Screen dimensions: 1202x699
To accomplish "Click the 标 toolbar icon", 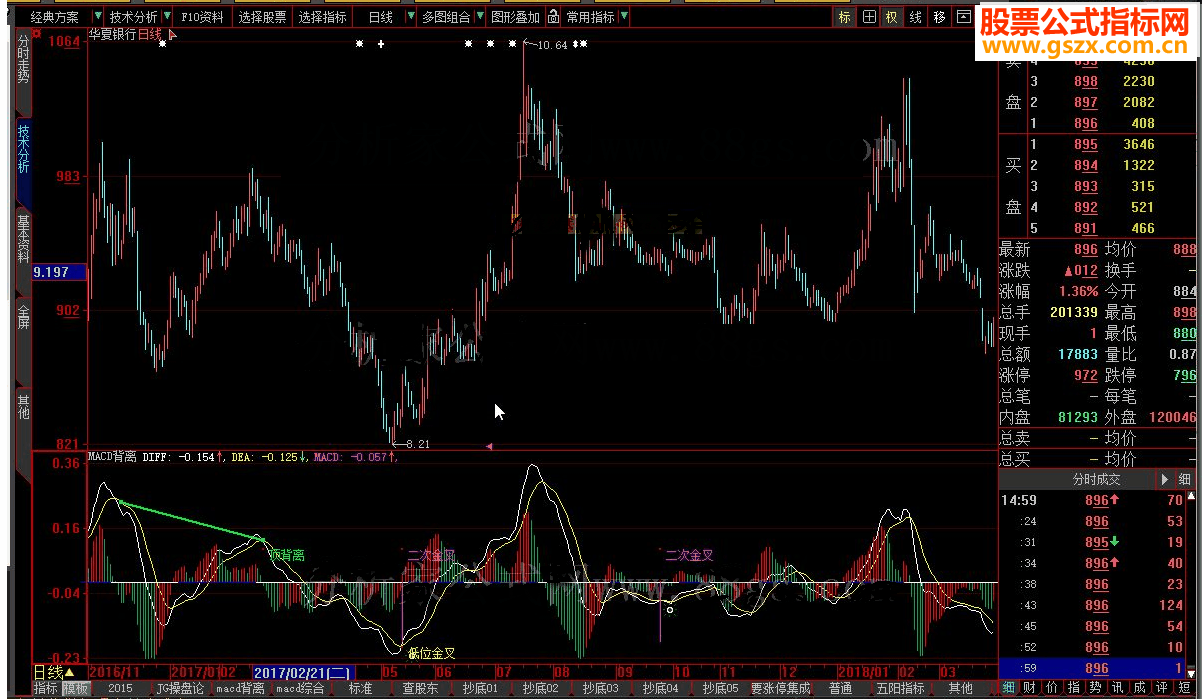I will pos(845,17).
